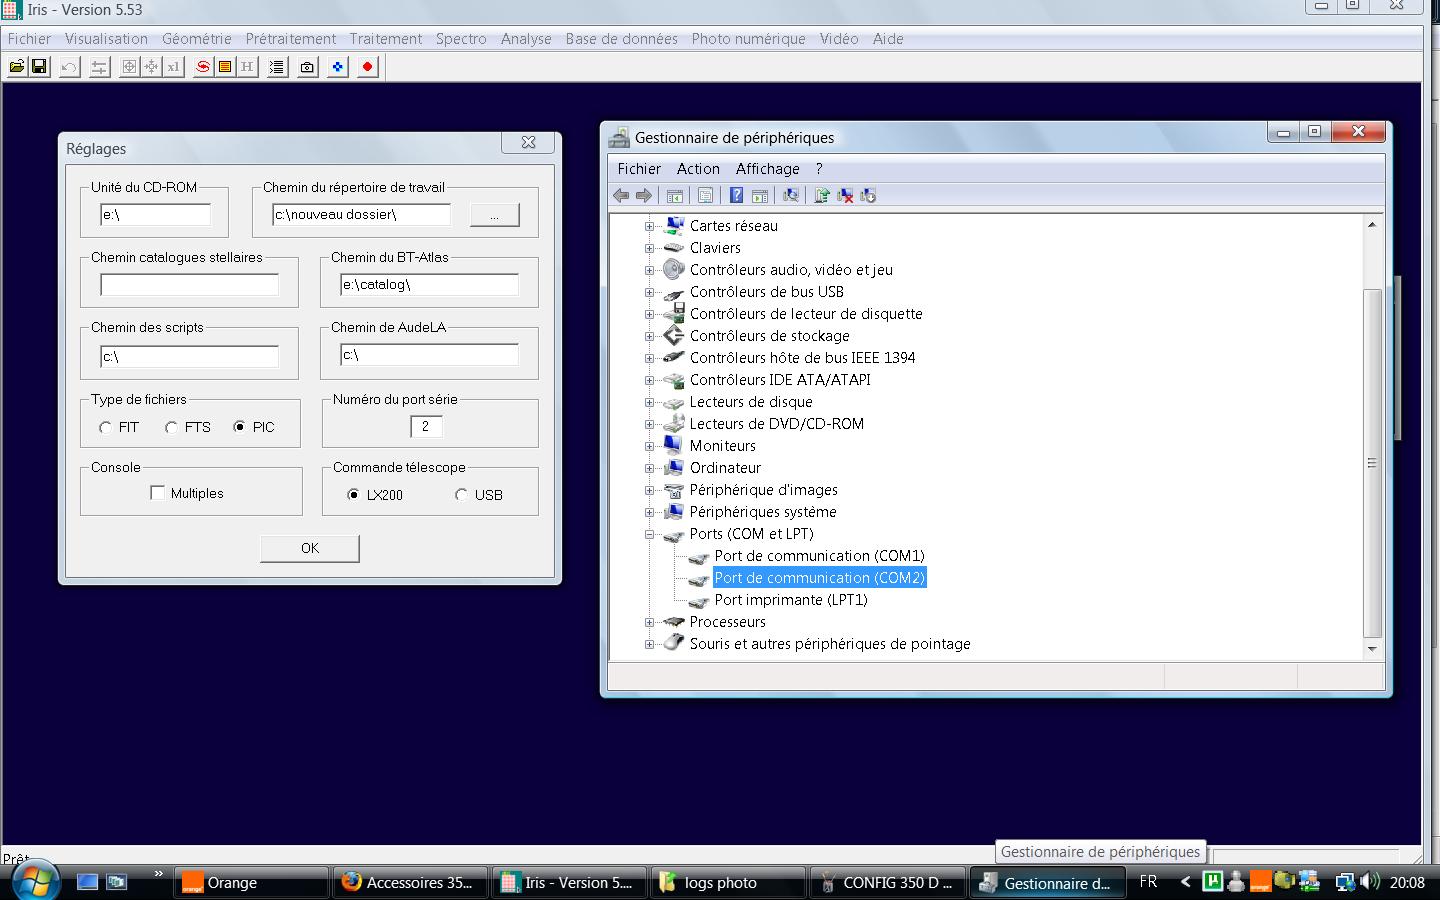Open the Photo numérique menu
Screen dimensions: 1440x900
pyautogui.click(x=748, y=39)
